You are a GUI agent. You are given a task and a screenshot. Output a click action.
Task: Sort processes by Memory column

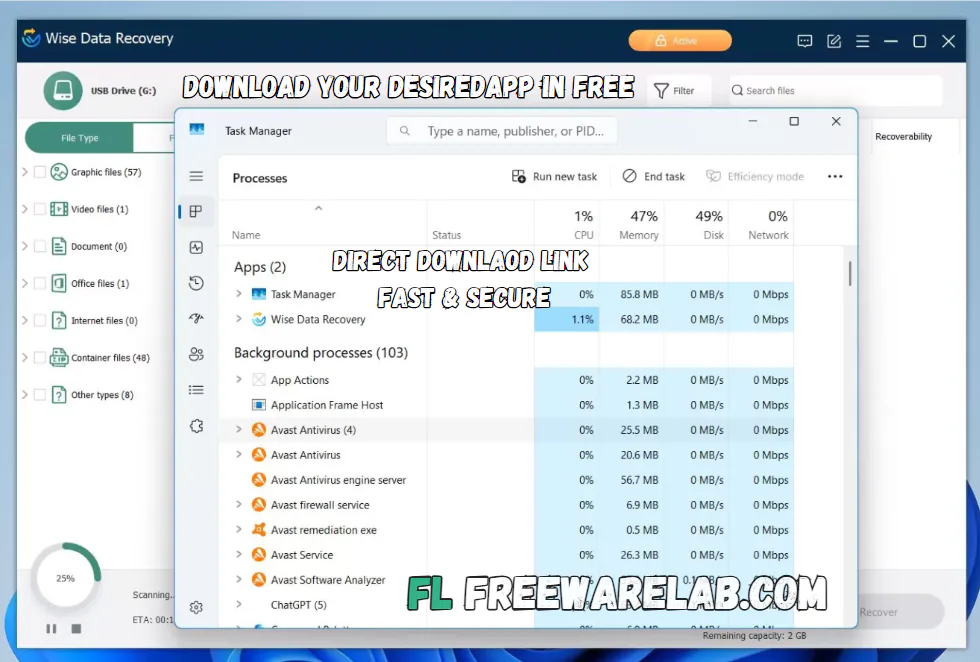(632, 224)
